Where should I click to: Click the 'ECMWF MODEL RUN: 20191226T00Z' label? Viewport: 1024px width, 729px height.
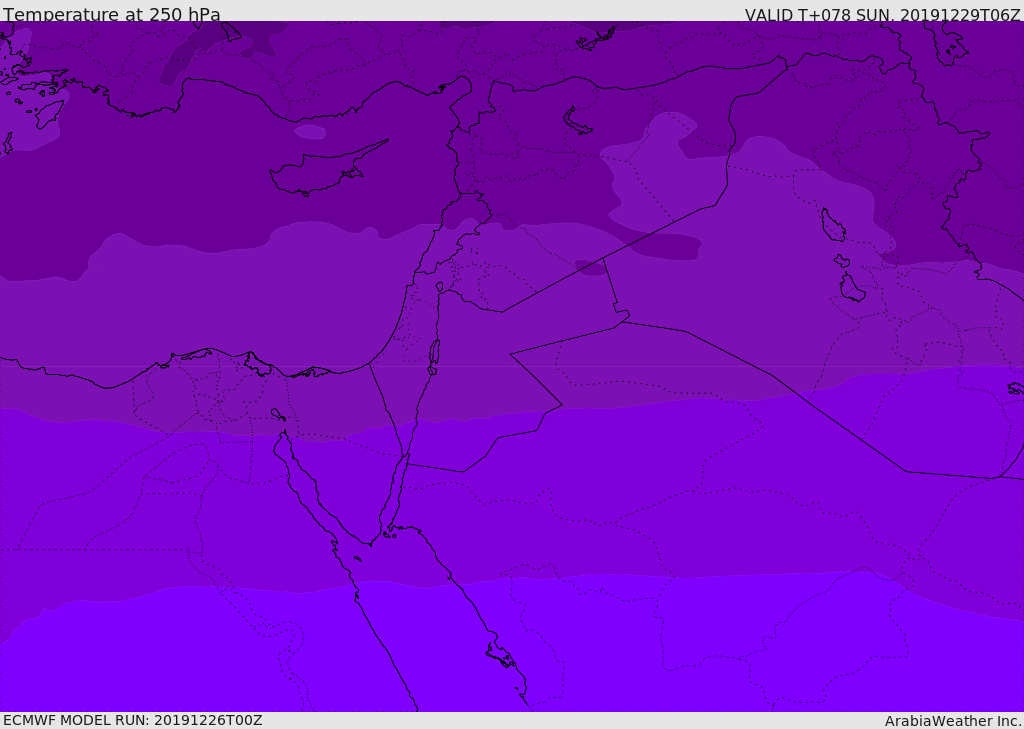click(133, 721)
